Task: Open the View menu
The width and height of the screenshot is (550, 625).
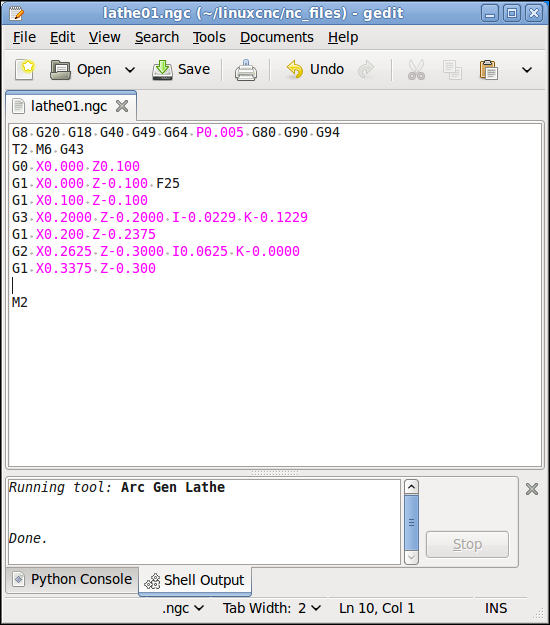Action: [x=104, y=37]
